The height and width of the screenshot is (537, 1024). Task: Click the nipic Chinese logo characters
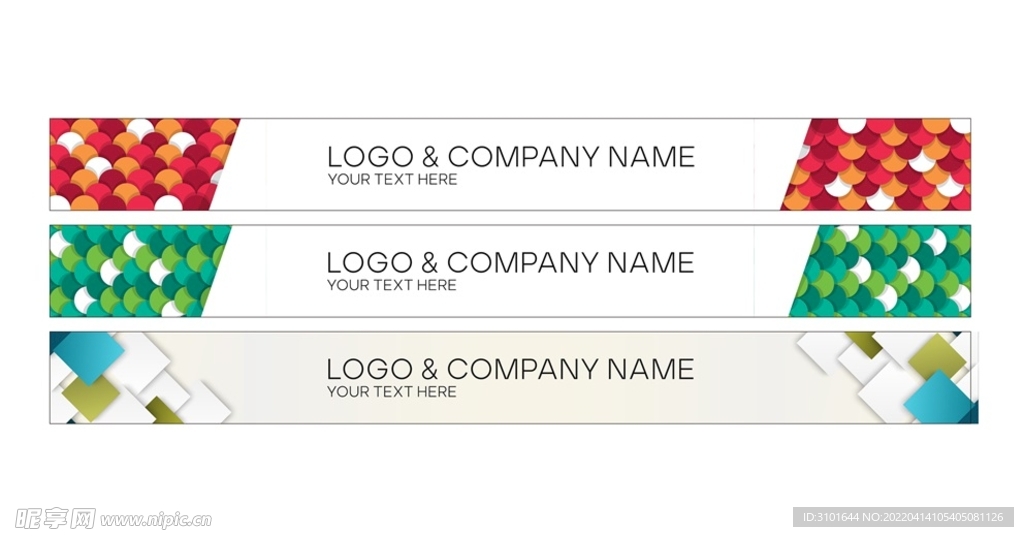[55, 519]
